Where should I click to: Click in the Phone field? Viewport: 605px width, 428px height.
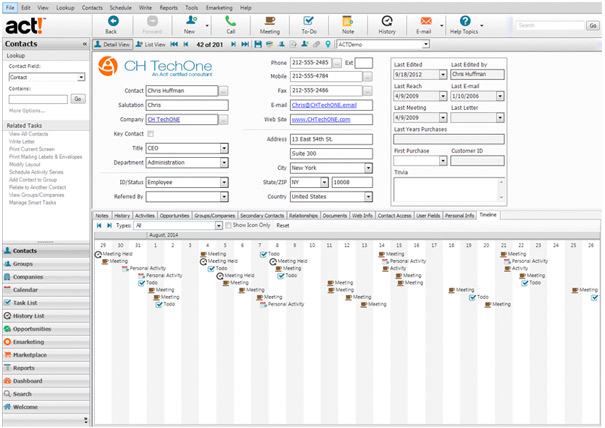(311, 63)
